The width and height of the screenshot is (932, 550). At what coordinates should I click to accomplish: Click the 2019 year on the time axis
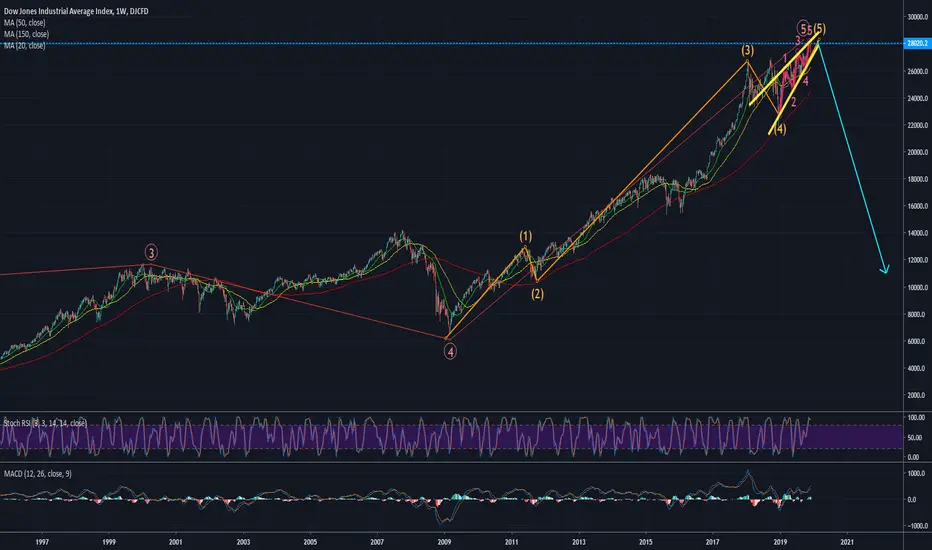coord(780,542)
